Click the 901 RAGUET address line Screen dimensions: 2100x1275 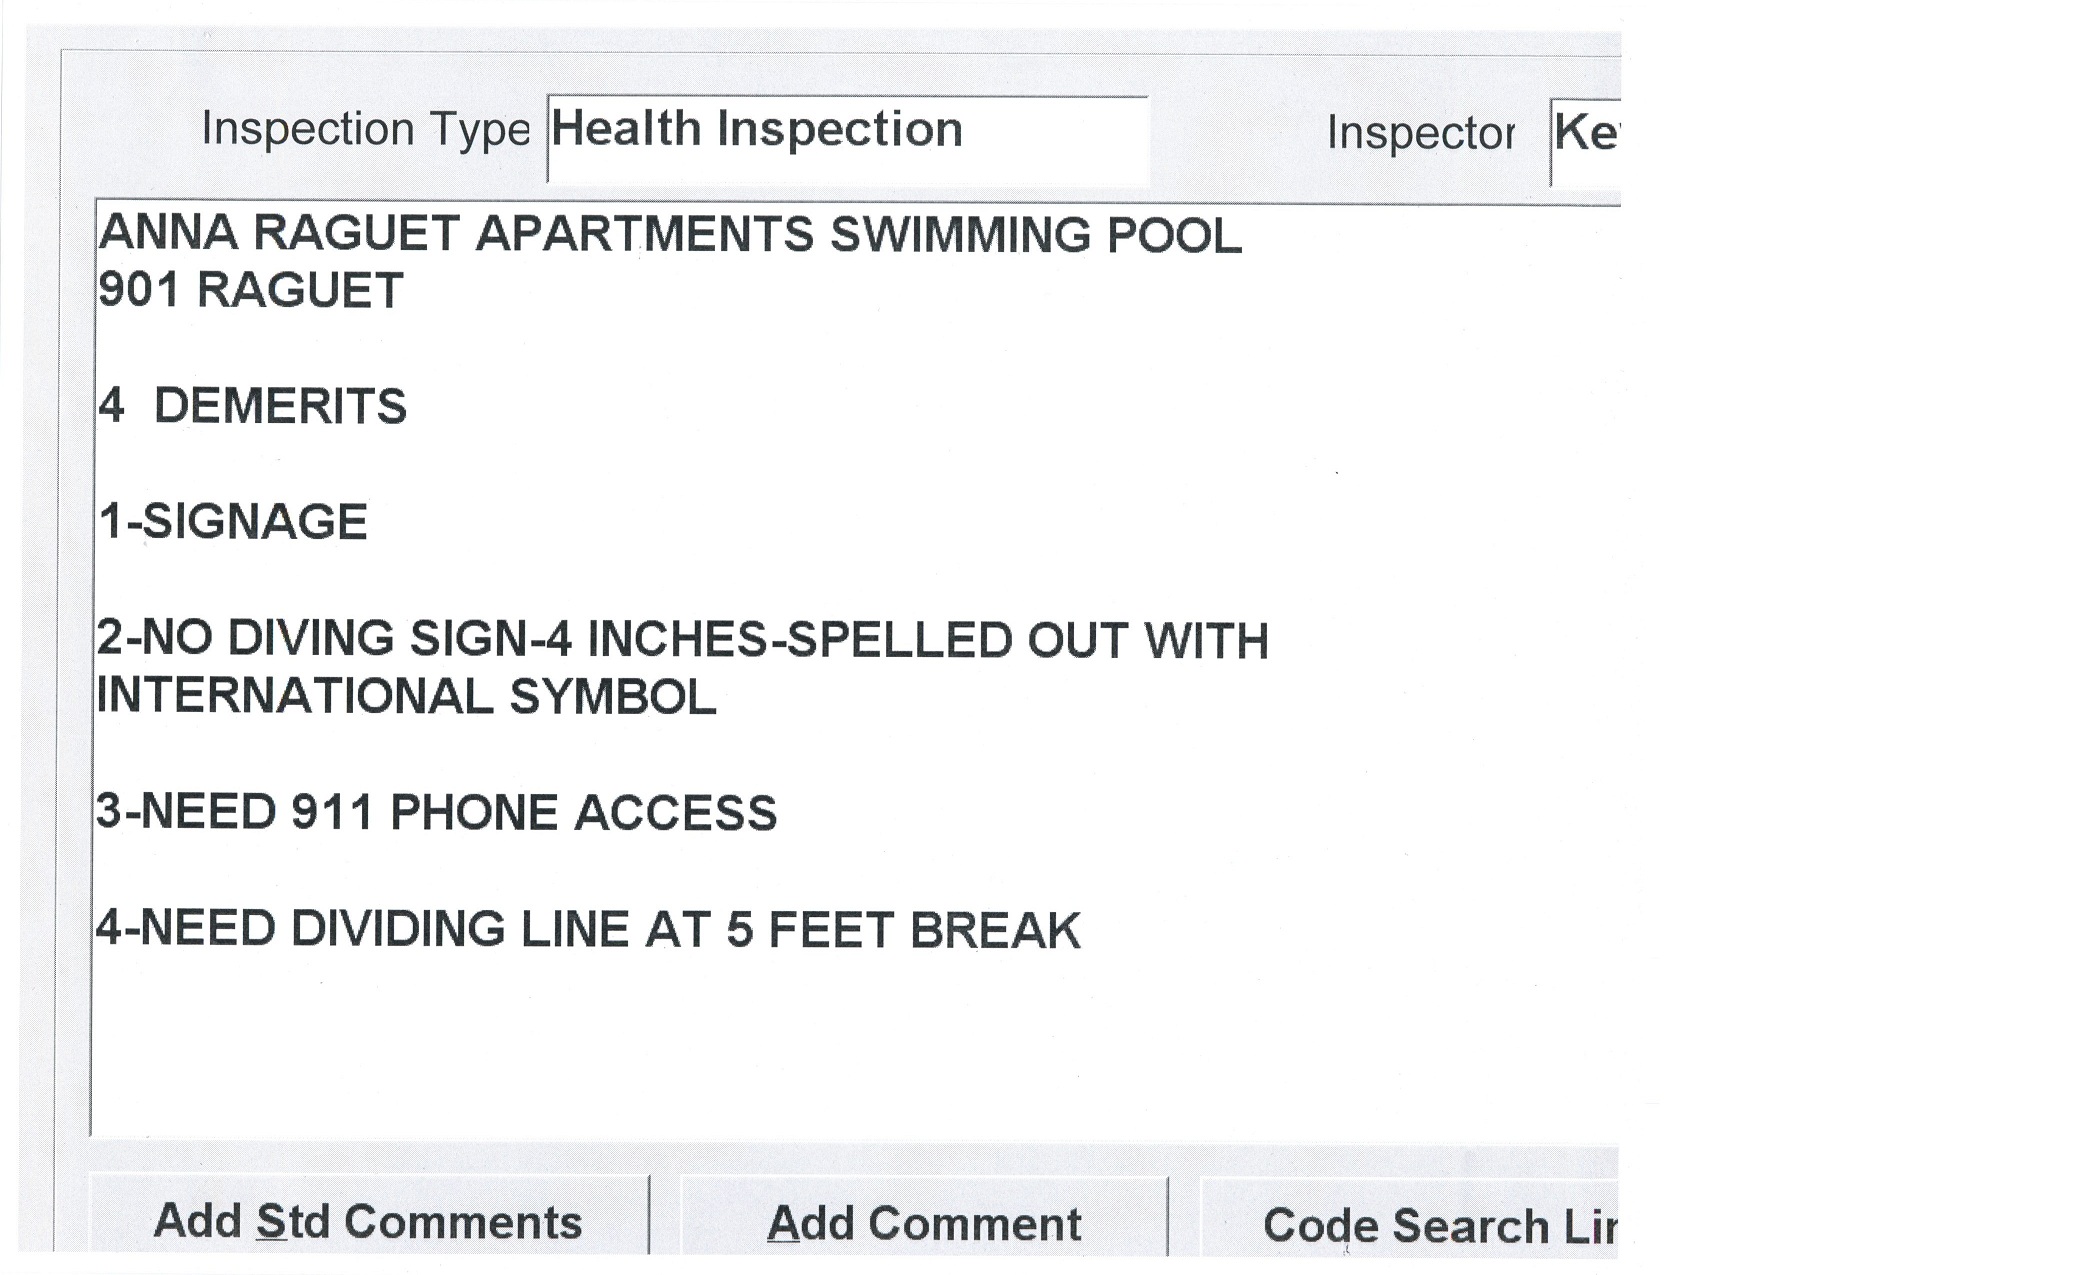click(250, 291)
